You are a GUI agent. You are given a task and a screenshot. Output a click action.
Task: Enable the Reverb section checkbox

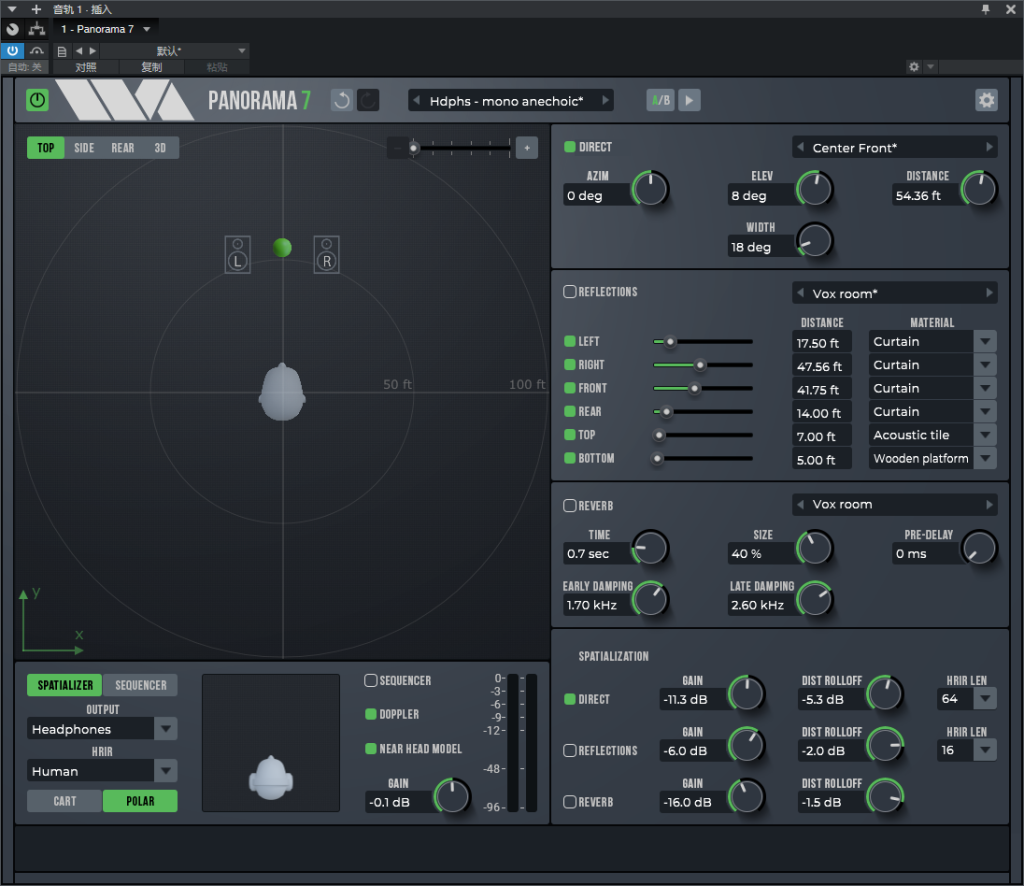pyautogui.click(x=569, y=505)
